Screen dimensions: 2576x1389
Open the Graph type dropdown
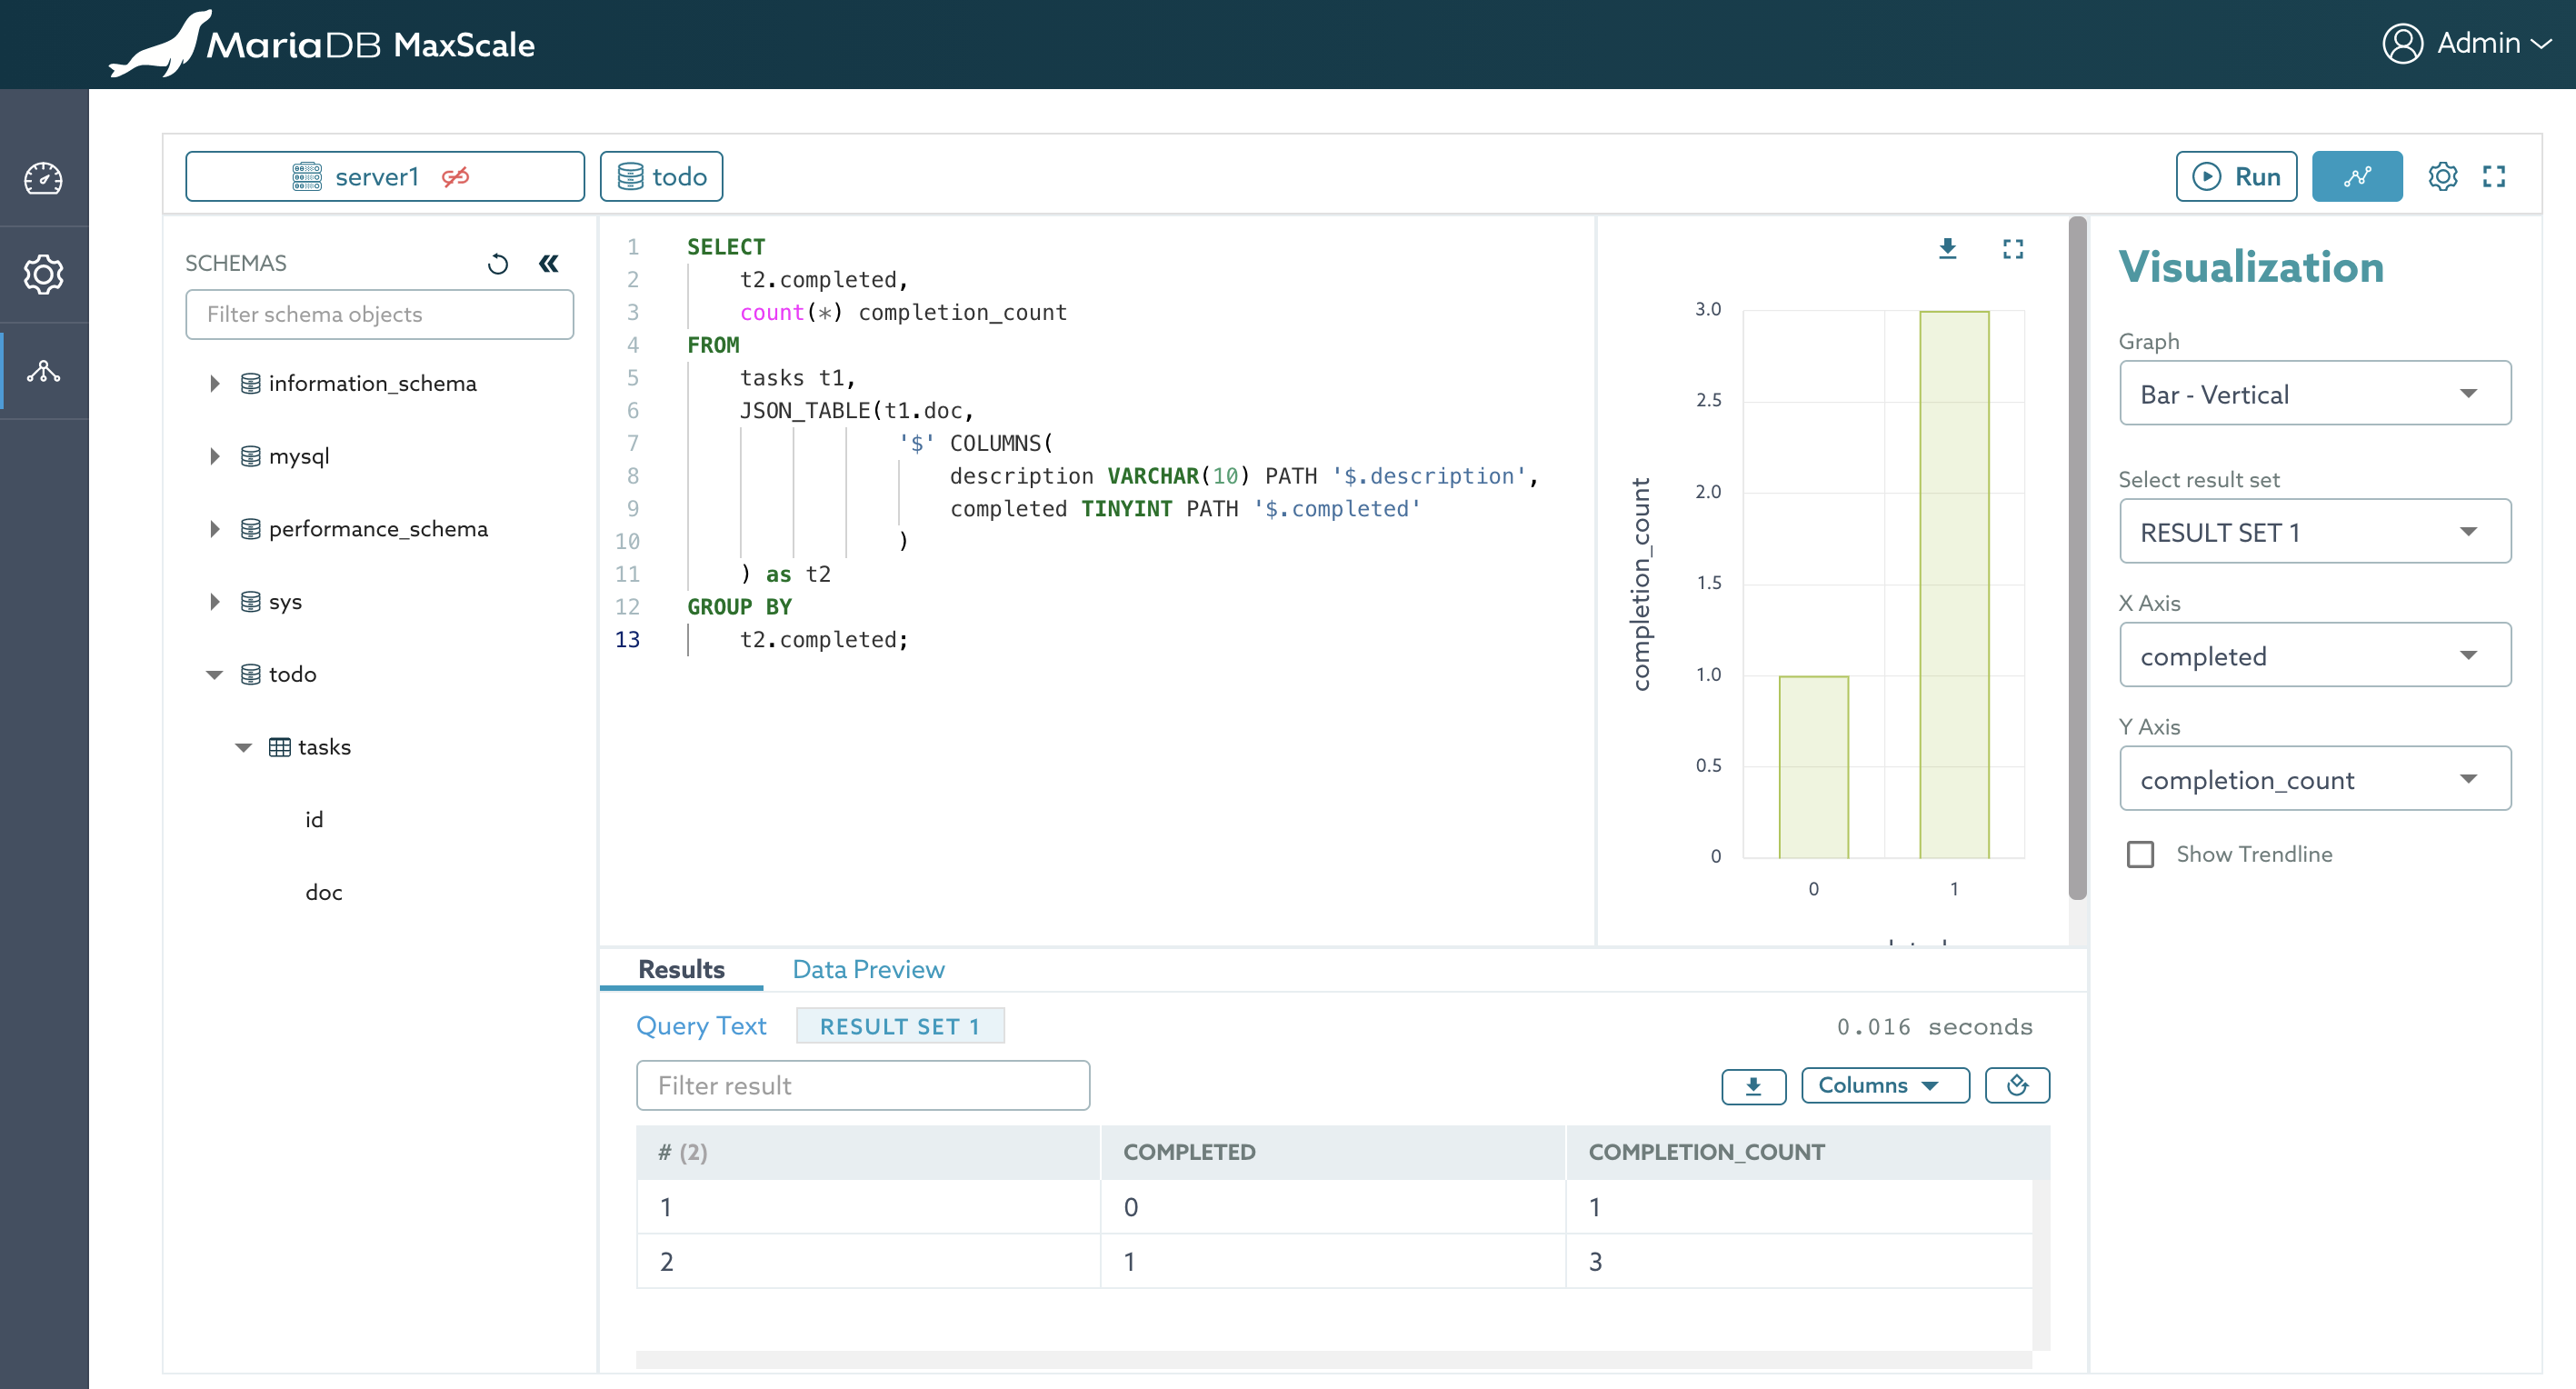(x=2314, y=393)
